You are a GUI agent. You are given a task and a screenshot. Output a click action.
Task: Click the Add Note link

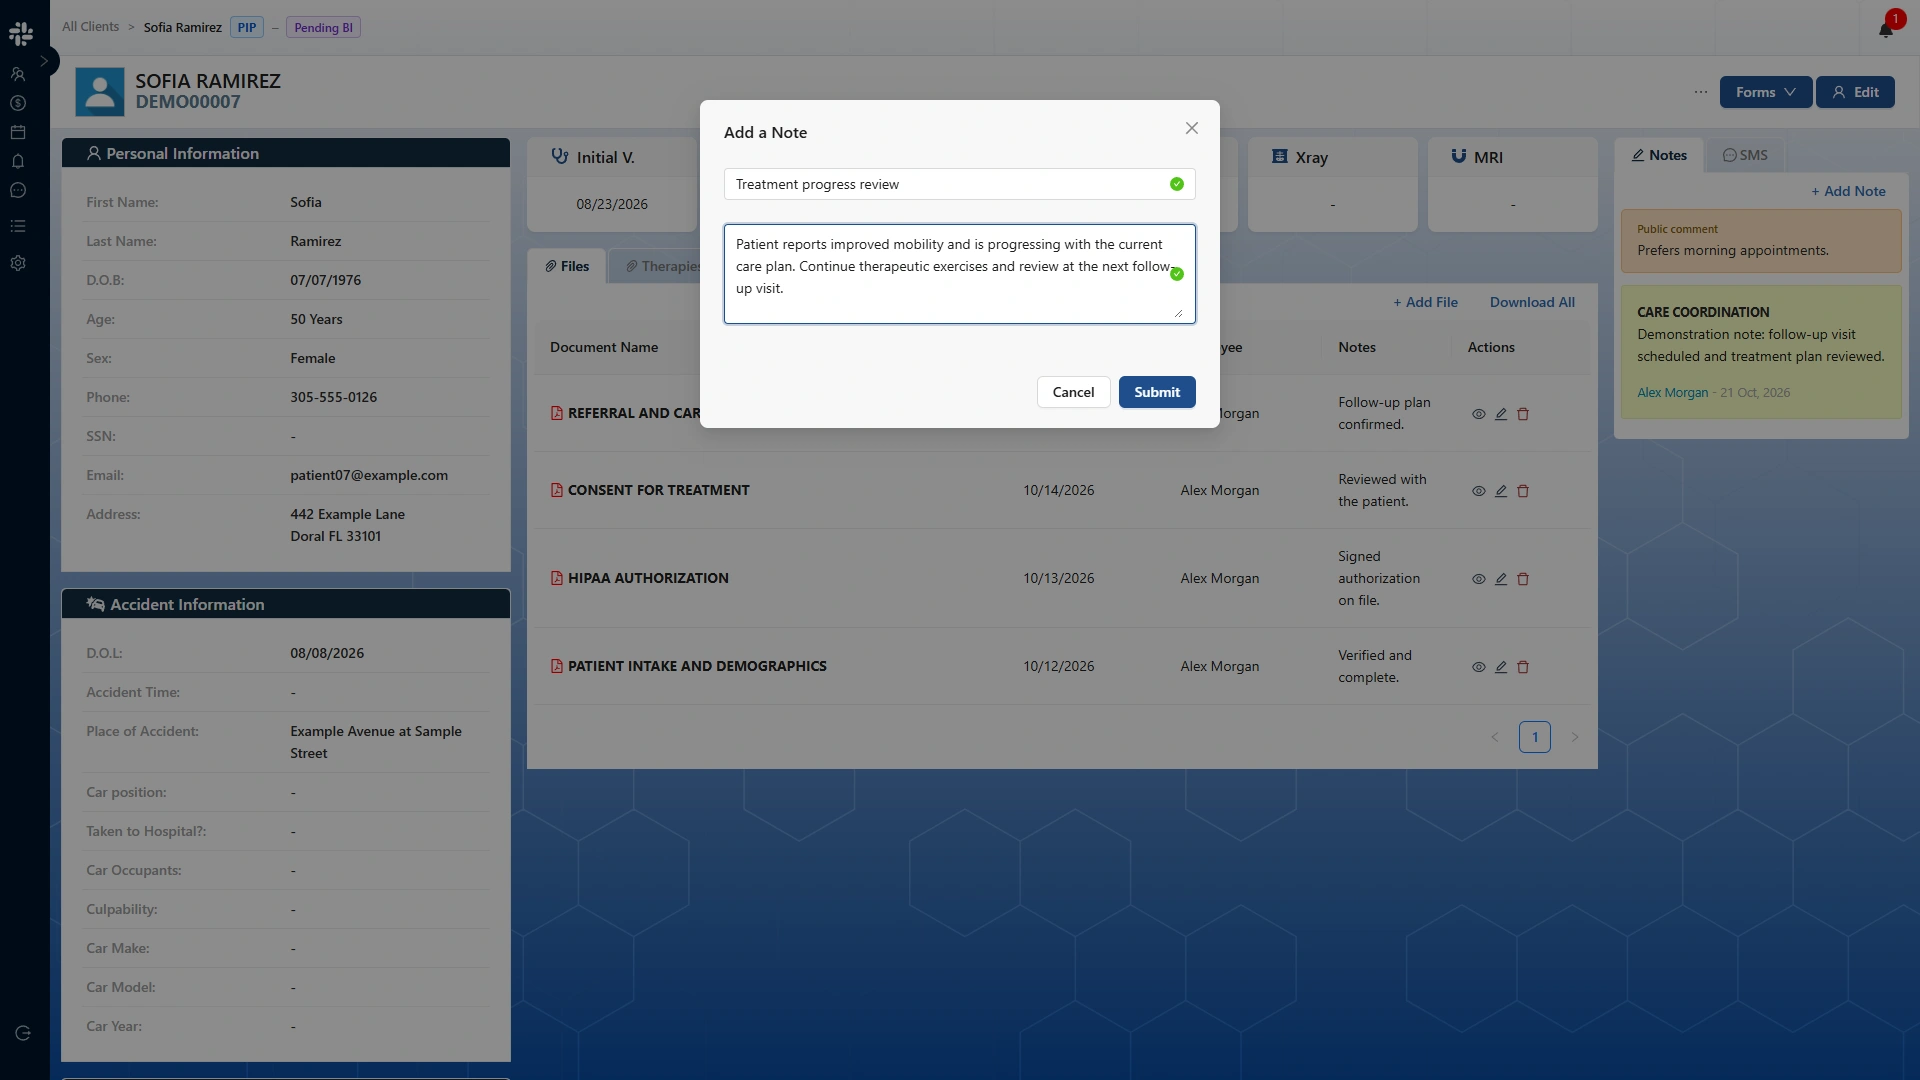[1848, 191]
